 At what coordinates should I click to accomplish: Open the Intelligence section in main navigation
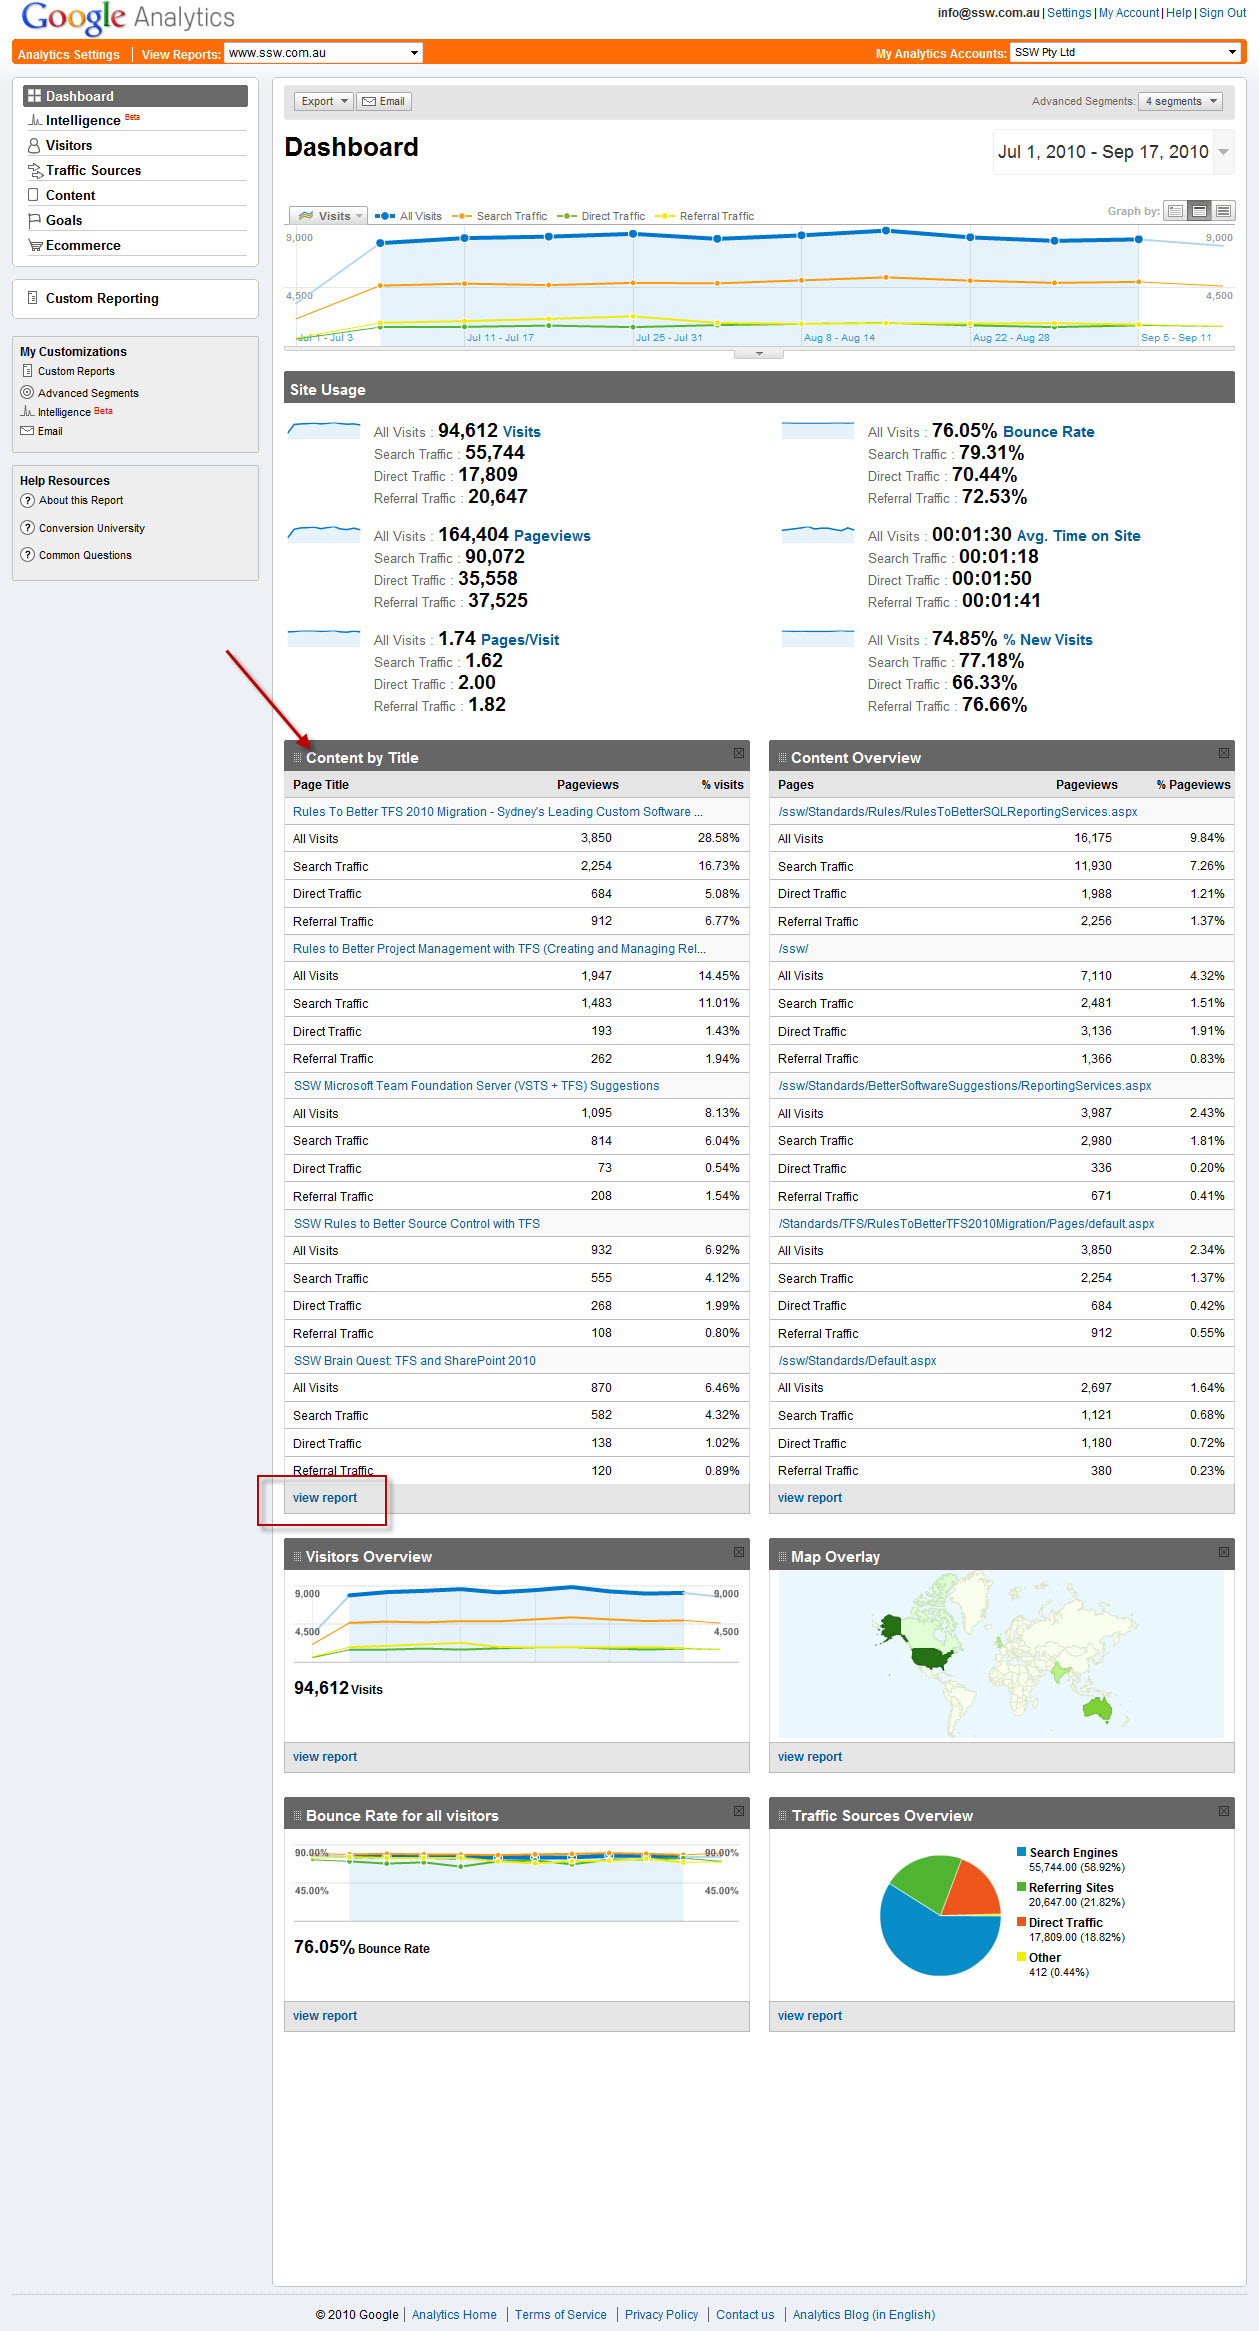(83, 121)
